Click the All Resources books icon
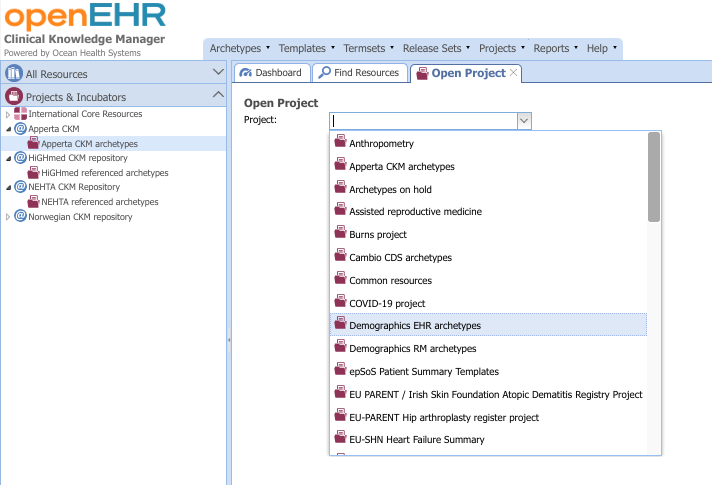Viewport: 712px width, 485px height. point(14,73)
